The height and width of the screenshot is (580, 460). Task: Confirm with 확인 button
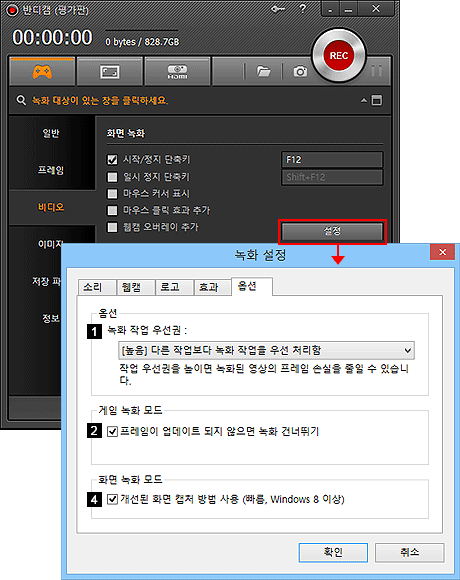pyautogui.click(x=333, y=552)
